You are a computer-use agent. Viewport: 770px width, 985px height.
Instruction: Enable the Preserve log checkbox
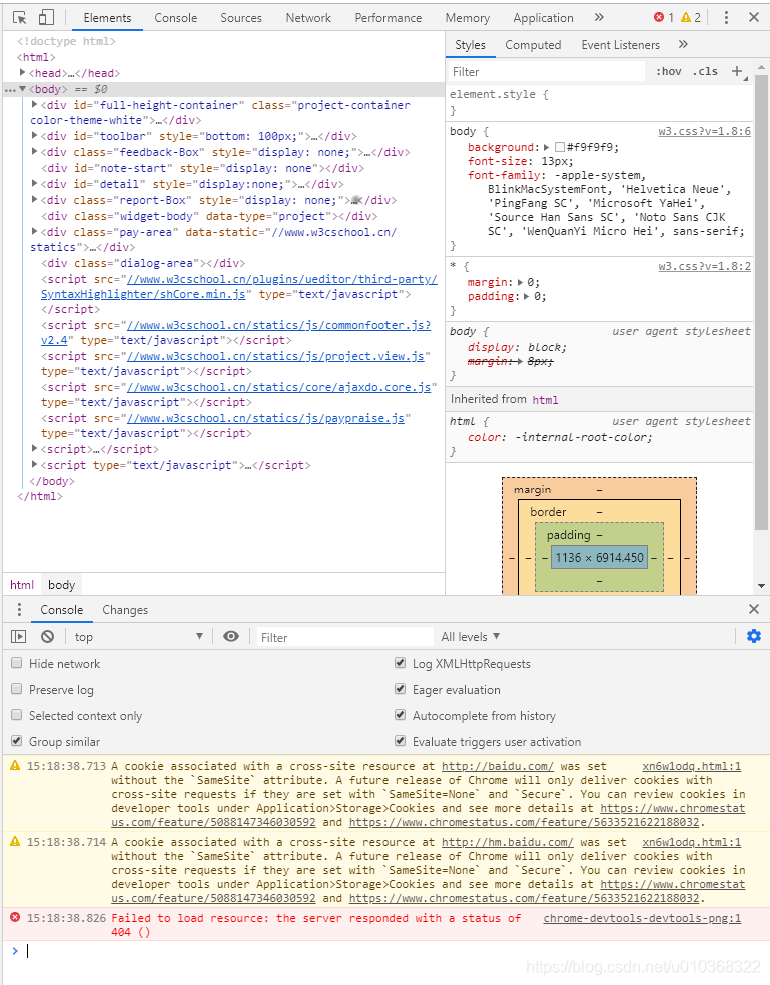(17, 688)
